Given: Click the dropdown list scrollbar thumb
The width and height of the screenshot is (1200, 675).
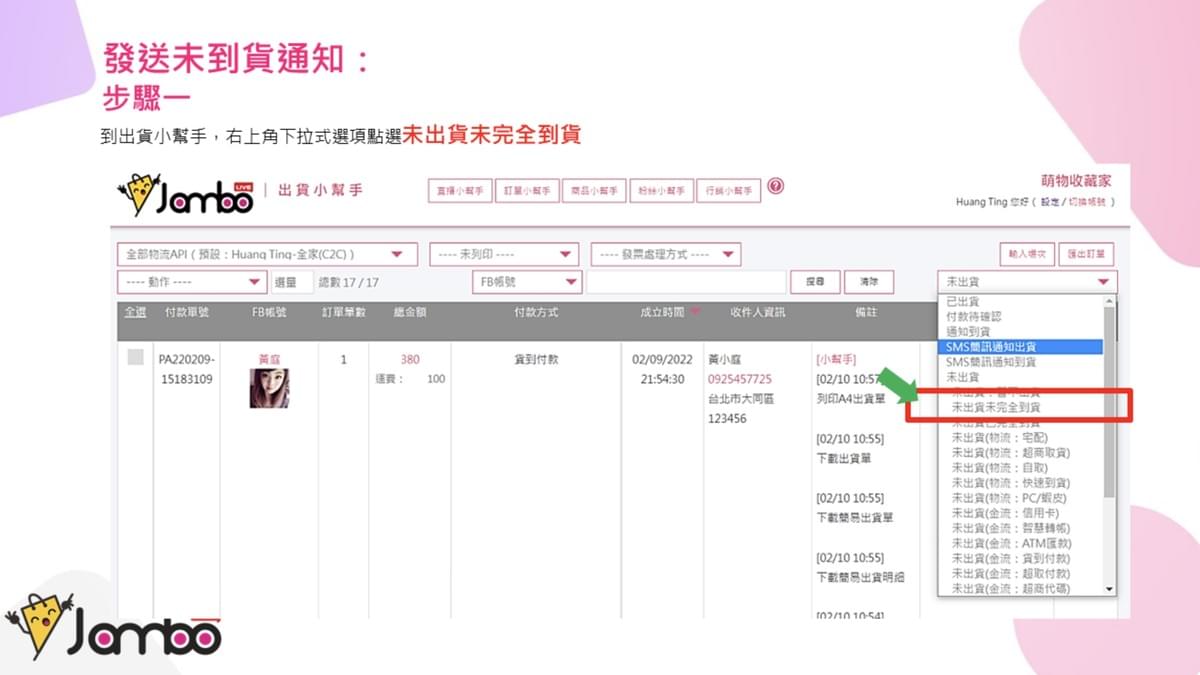Looking at the screenshot, I should pos(1109,402).
